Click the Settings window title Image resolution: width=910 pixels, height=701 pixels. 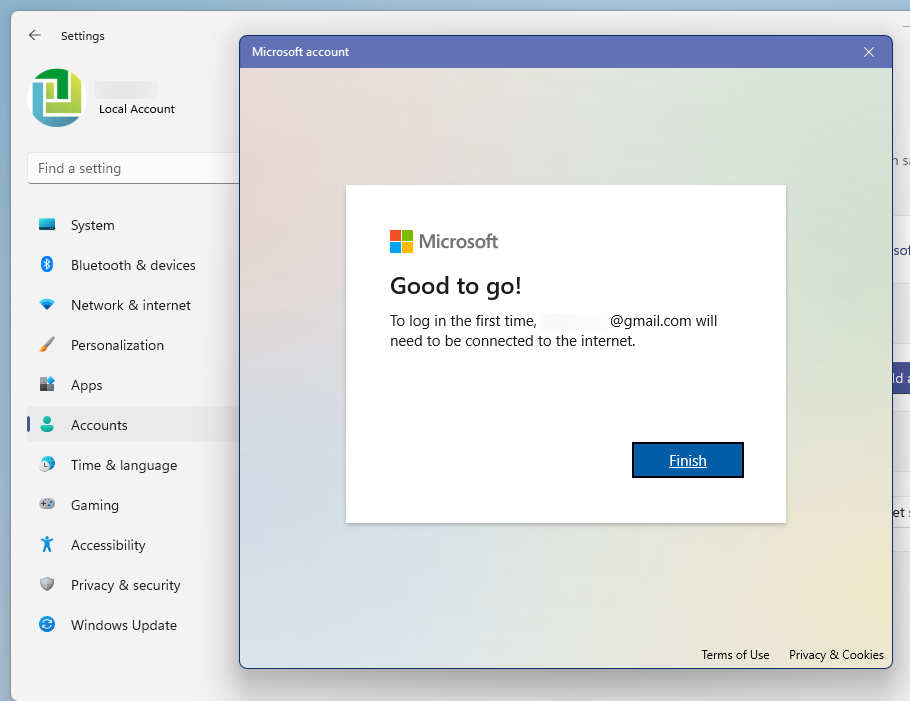(82, 36)
